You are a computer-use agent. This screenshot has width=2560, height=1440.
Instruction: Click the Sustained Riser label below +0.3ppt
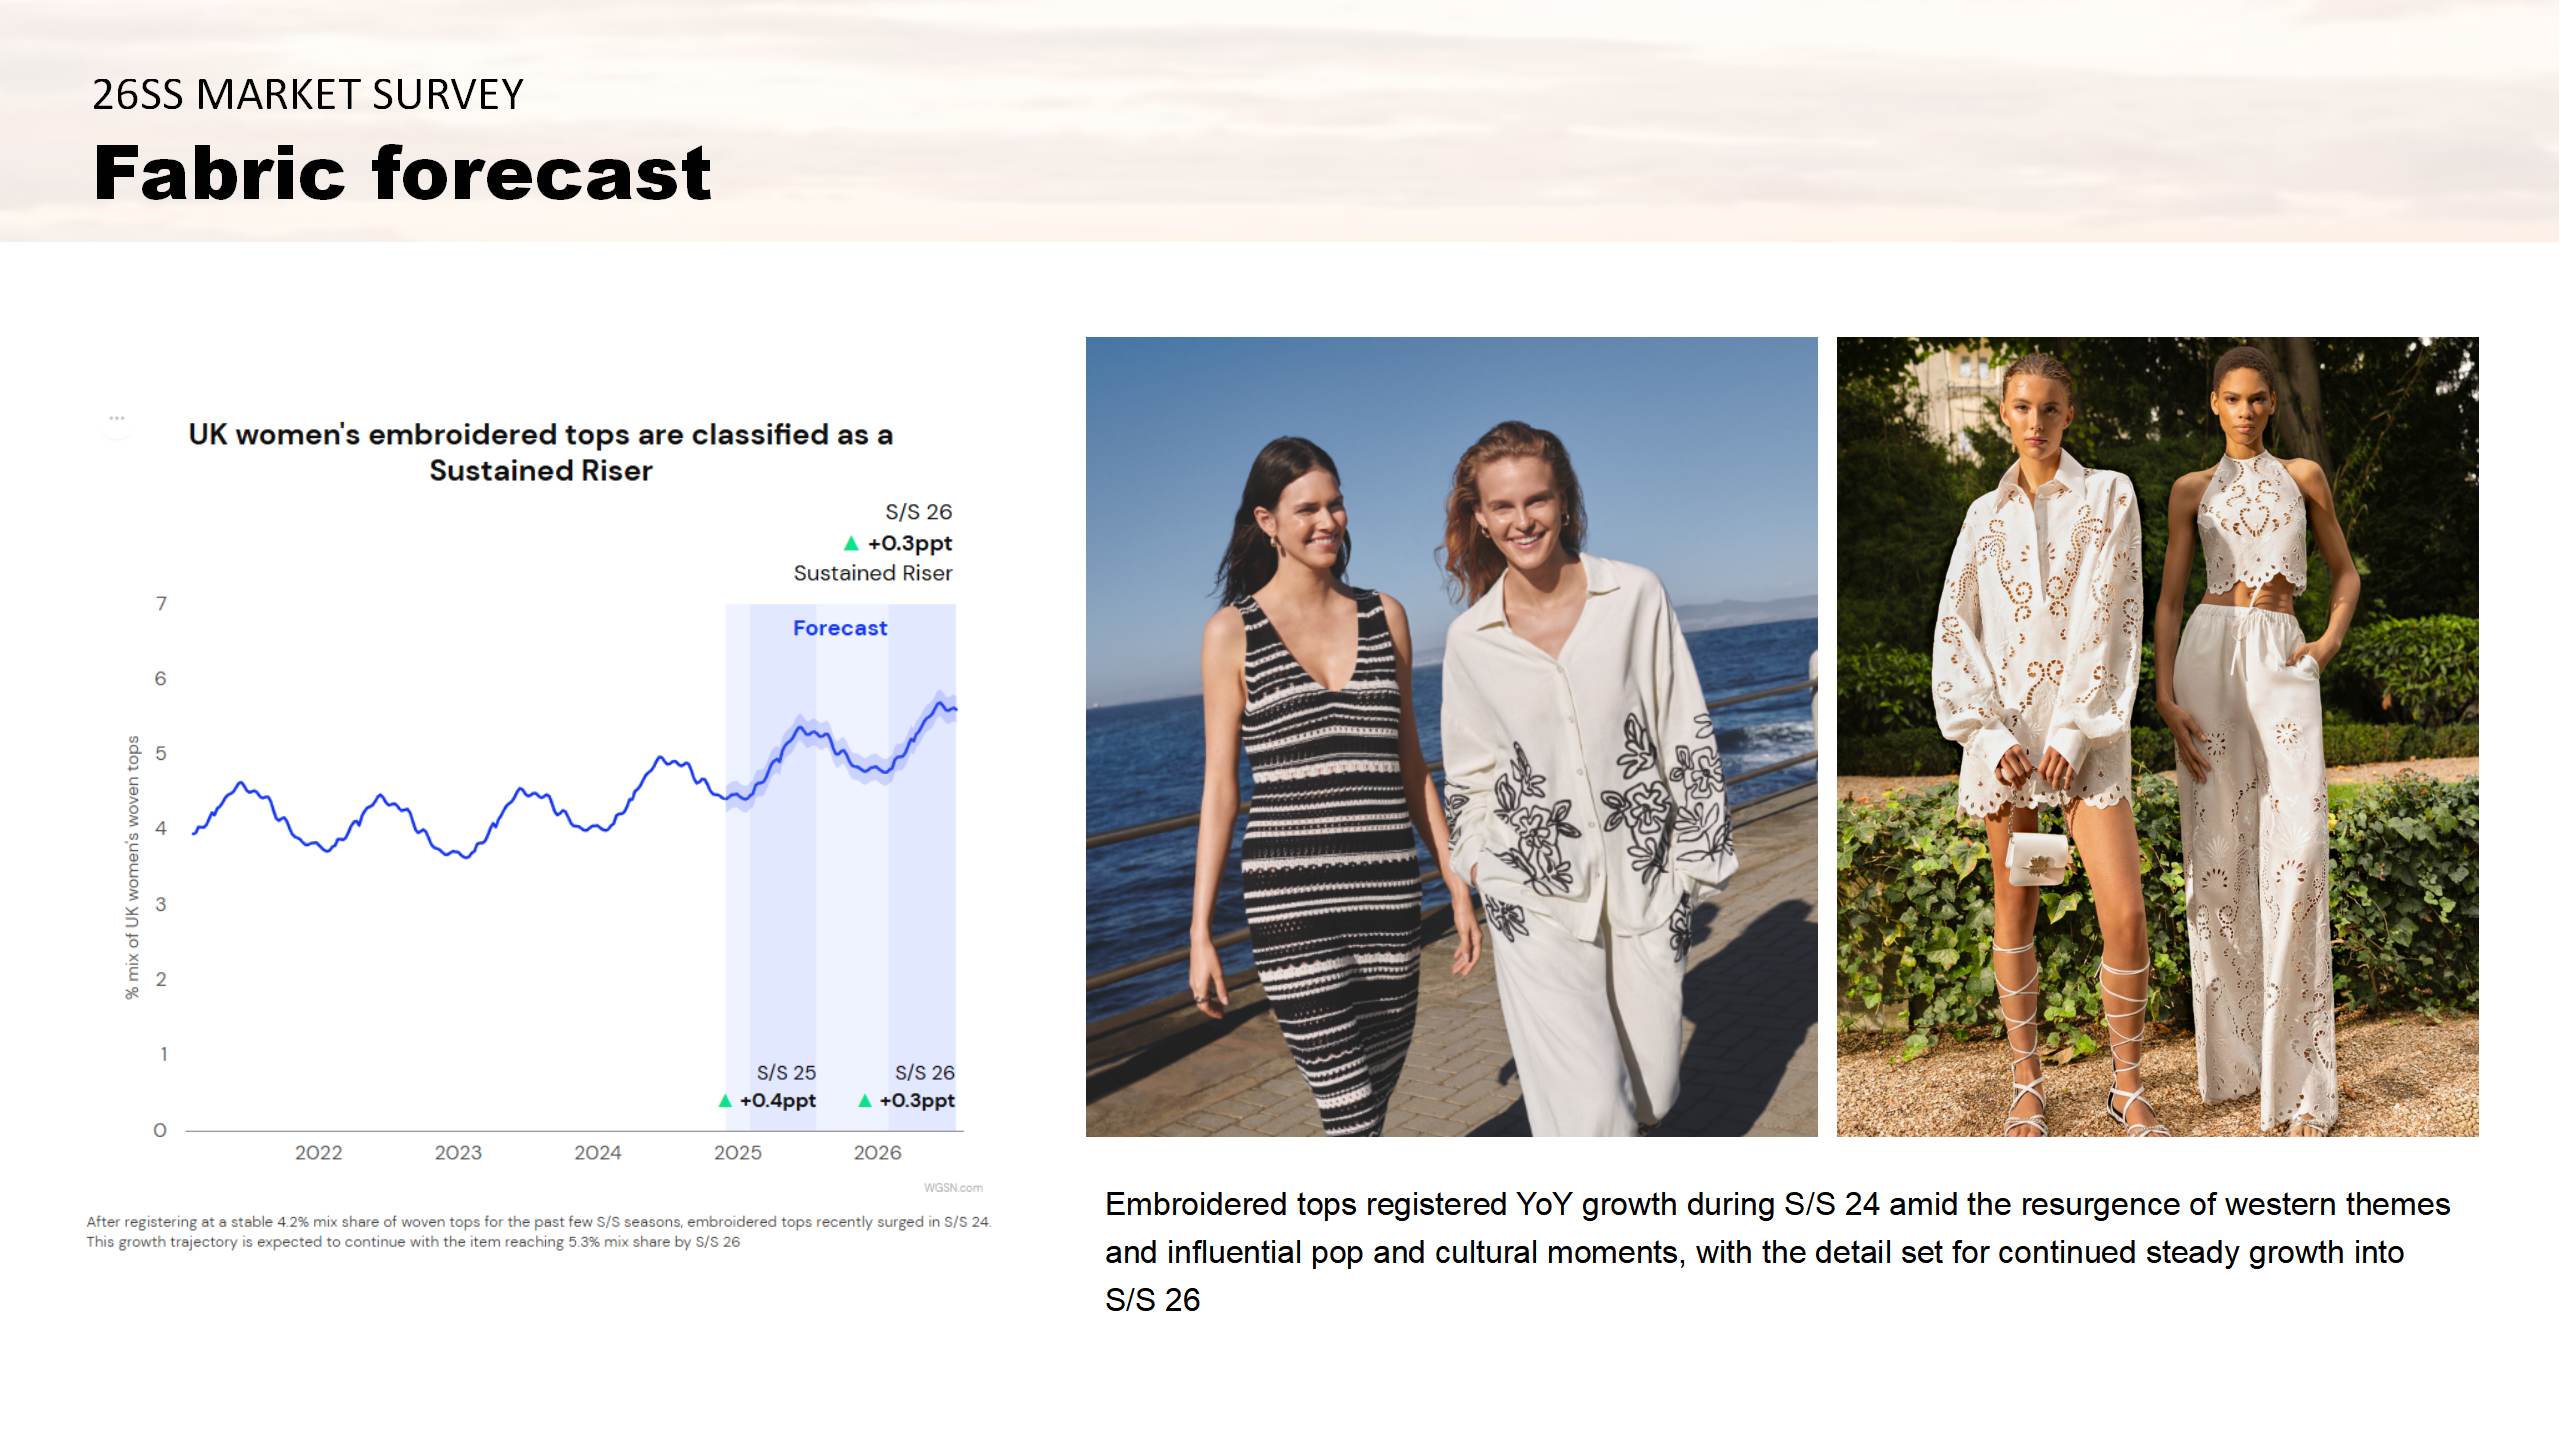(872, 573)
